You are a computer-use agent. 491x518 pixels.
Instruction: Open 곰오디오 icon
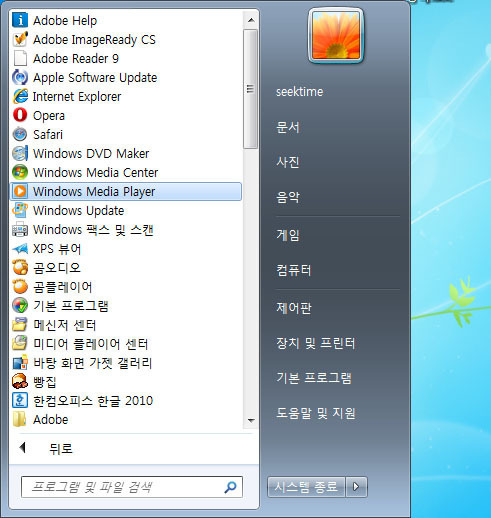pyautogui.click(x=20, y=267)
